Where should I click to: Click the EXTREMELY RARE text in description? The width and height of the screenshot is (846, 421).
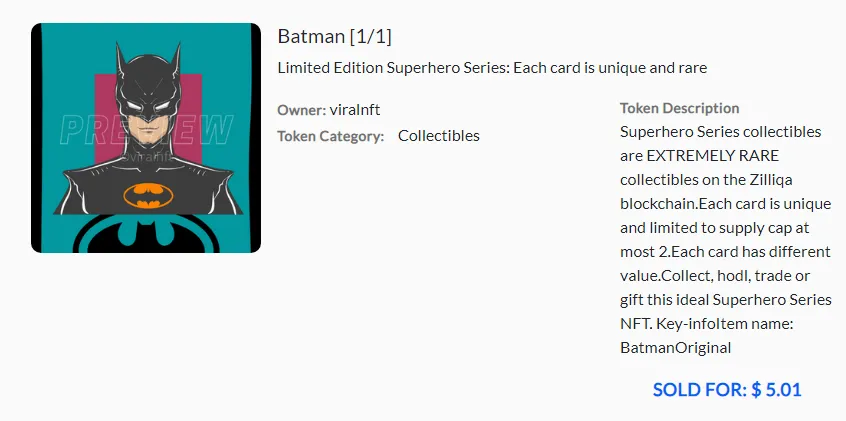(713, 156)
